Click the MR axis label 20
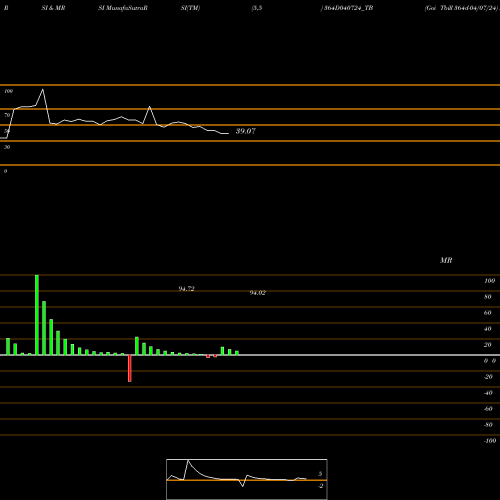 pyautogui.click(x=488, y=345)
